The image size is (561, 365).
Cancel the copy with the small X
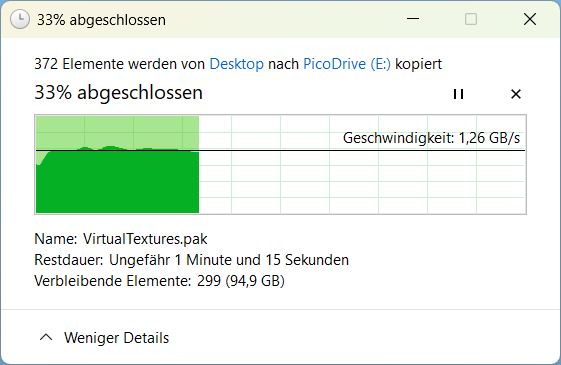pos(516,94)
